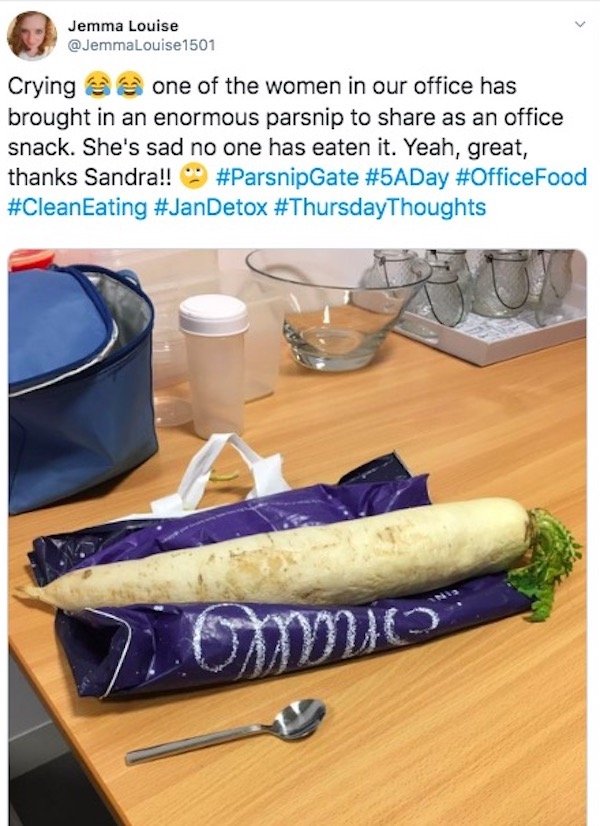The width and height of the screenshot is (600, 826).
Task: Expand the tweet options chevron
Action: click(x=579, y=24)
